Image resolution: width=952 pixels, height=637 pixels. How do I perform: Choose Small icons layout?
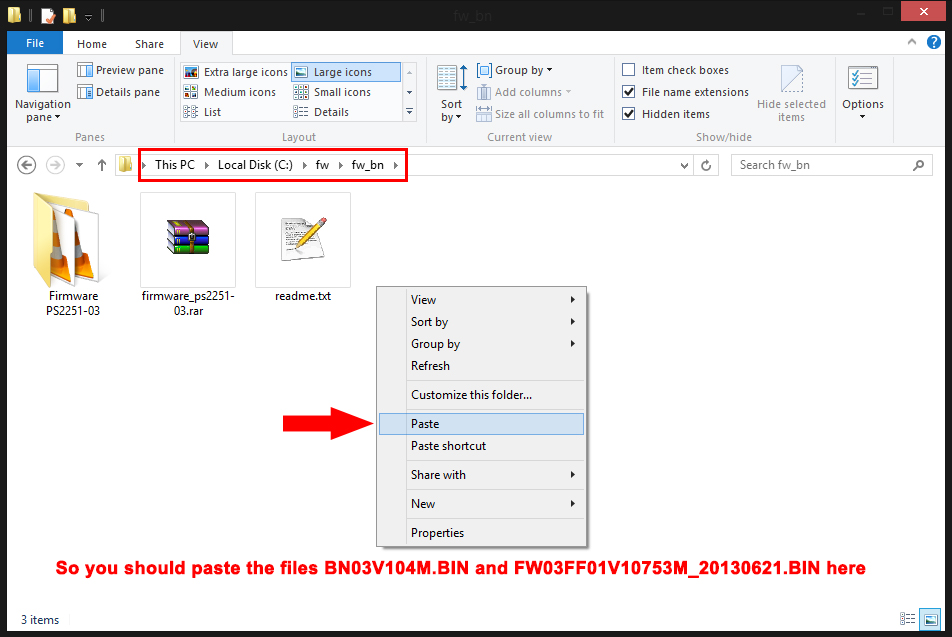click(332, 92)
